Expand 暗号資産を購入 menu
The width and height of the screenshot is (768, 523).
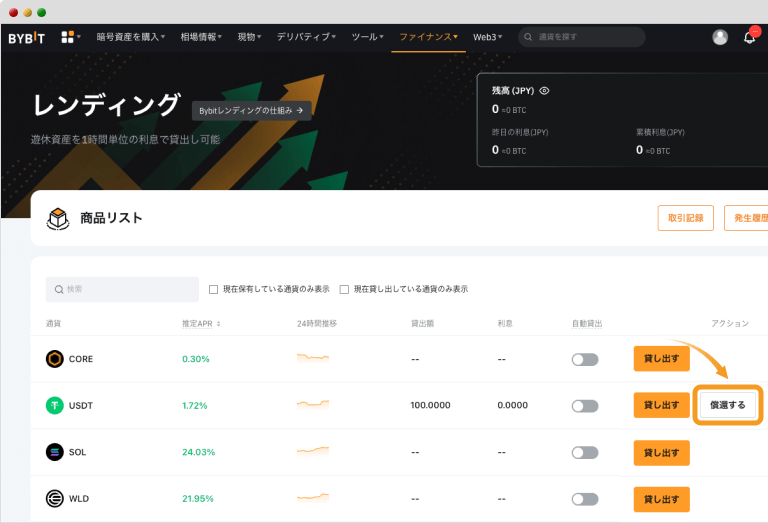pyautogui.click(x=131, y=37)
